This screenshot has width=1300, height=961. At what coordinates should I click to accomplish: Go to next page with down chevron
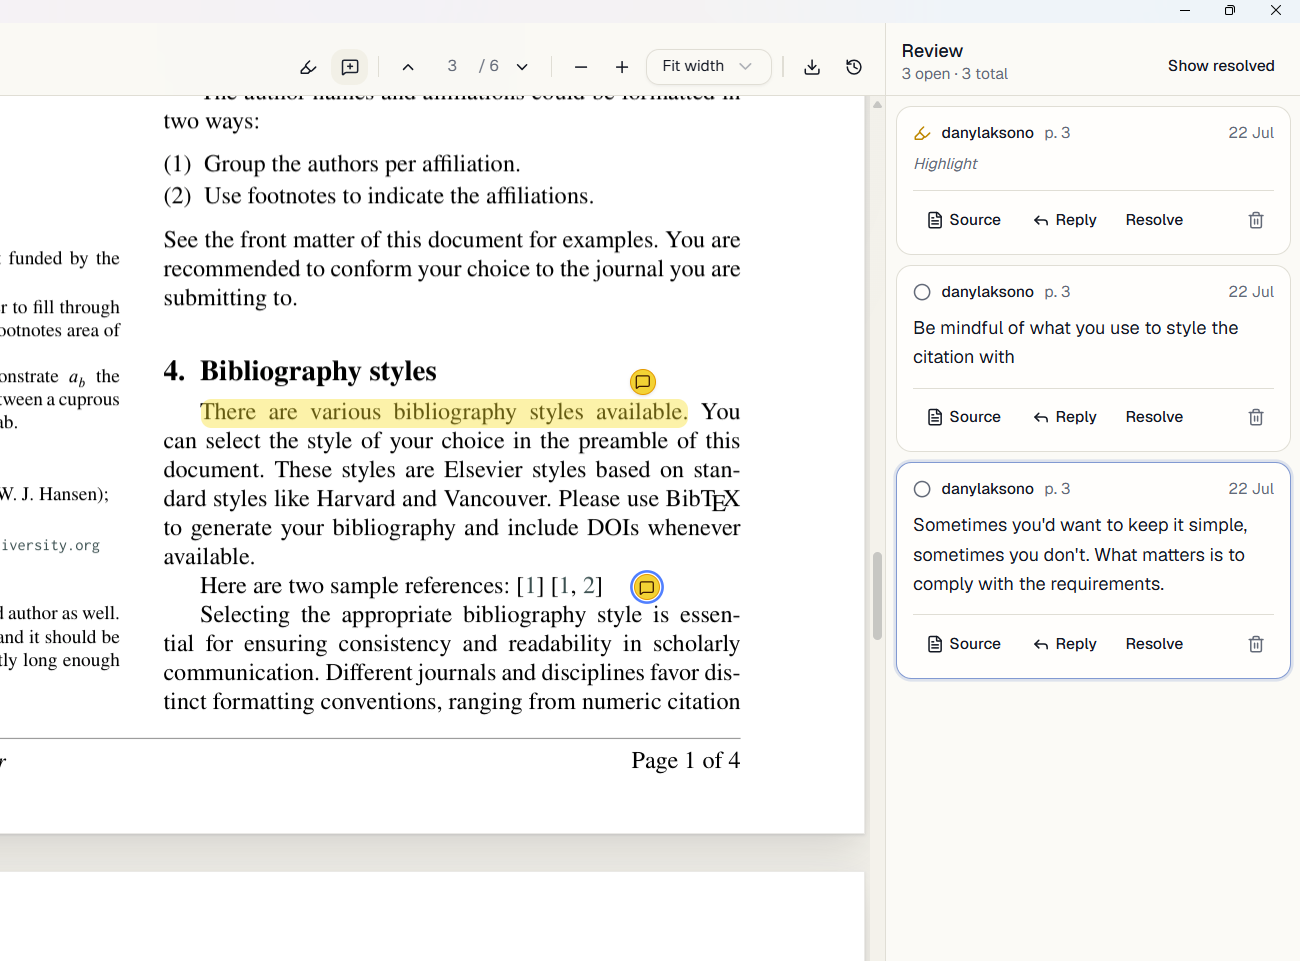[522, 67]
